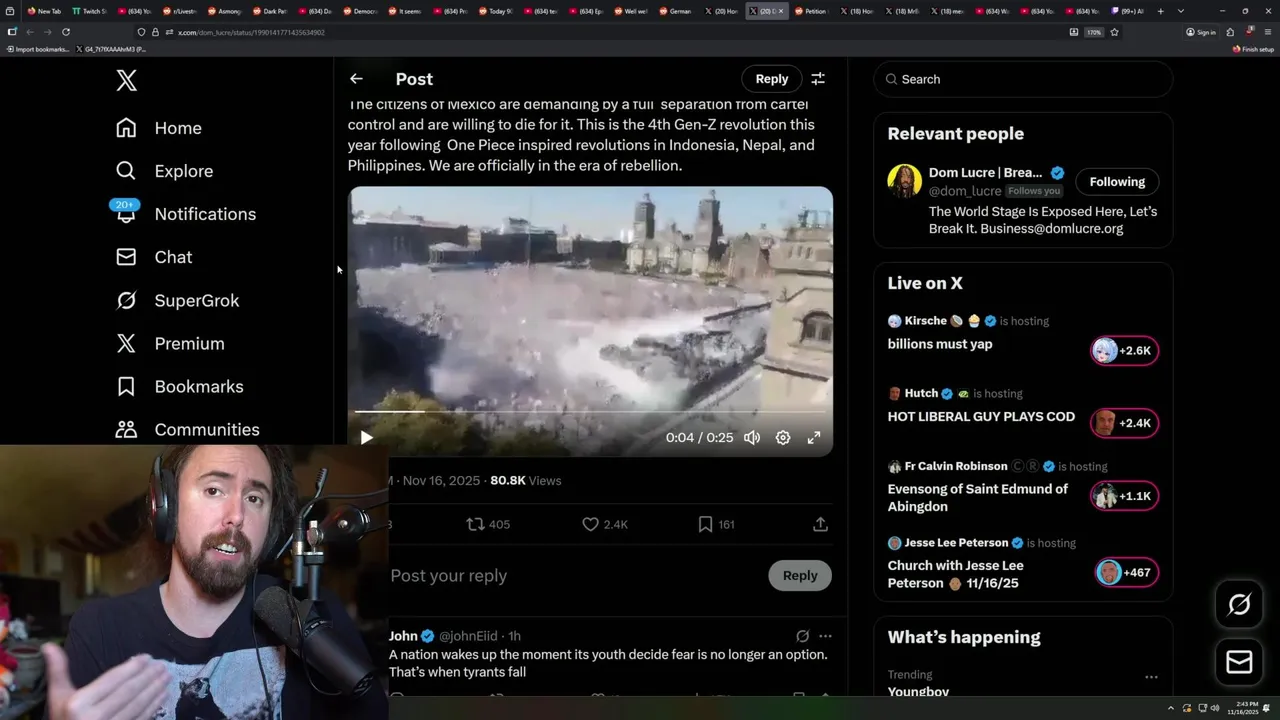Image resolution: width=1280 pixels, height=720 pixels.
Task: Share the post using the upload icon
Action: click(820, 524)
